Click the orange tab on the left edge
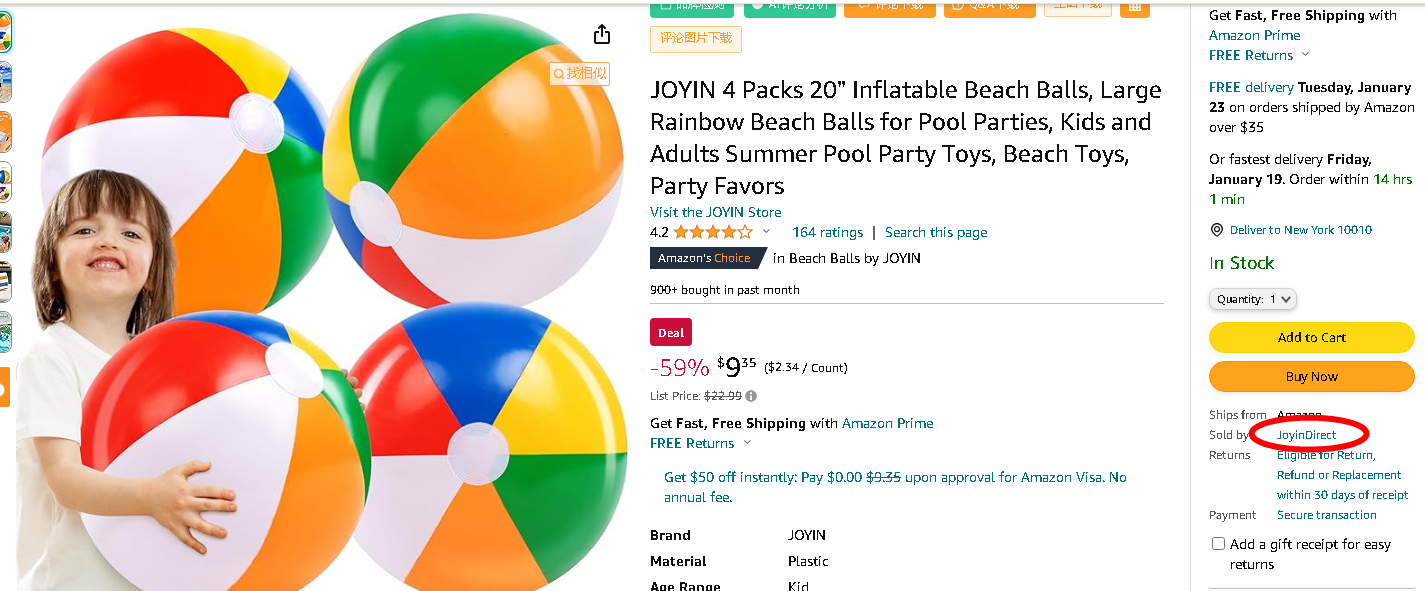 [5, 388]
